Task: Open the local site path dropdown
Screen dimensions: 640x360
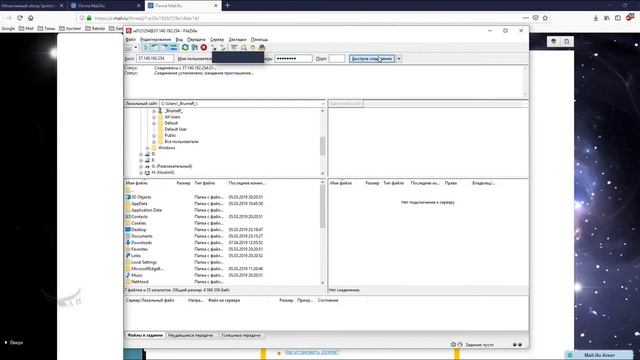Action: (x=322, y=104)
